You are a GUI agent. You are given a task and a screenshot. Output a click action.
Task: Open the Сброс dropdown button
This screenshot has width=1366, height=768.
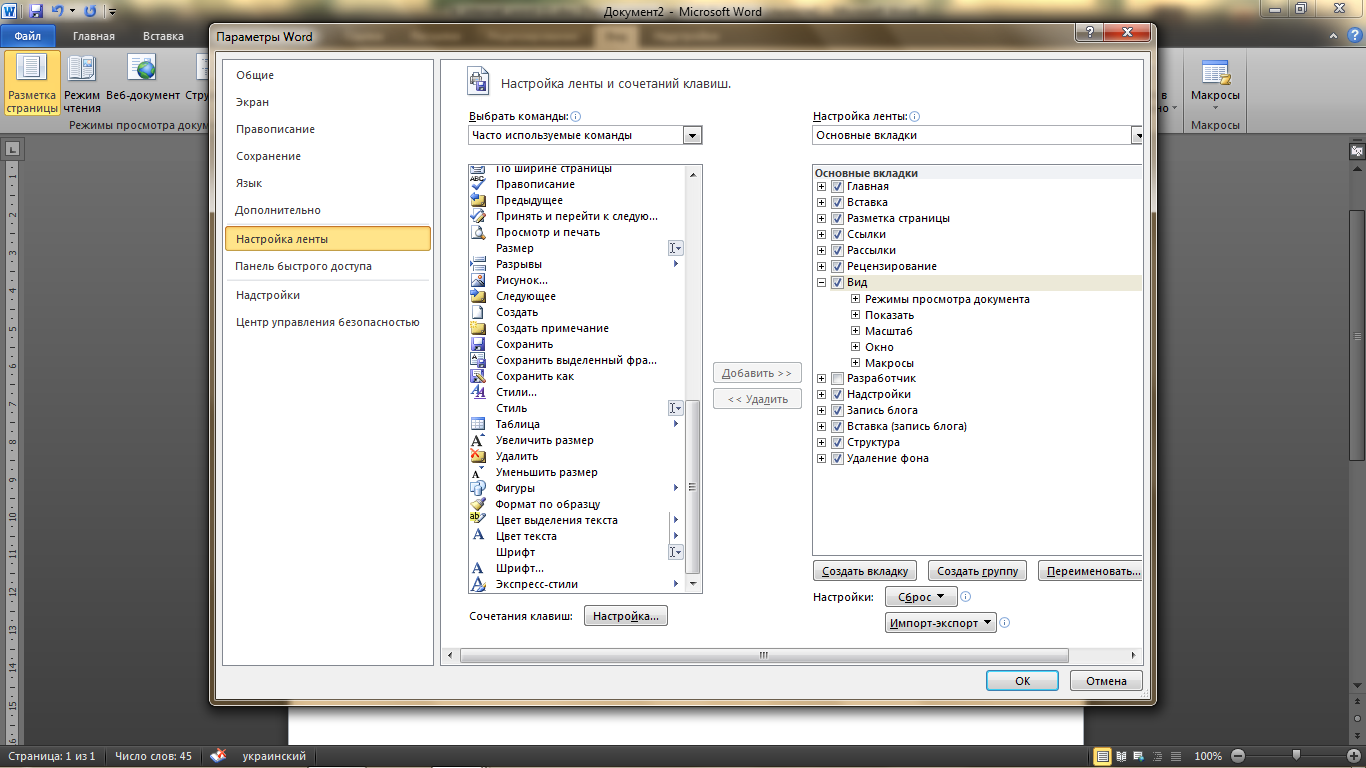[x=921, y=597]
